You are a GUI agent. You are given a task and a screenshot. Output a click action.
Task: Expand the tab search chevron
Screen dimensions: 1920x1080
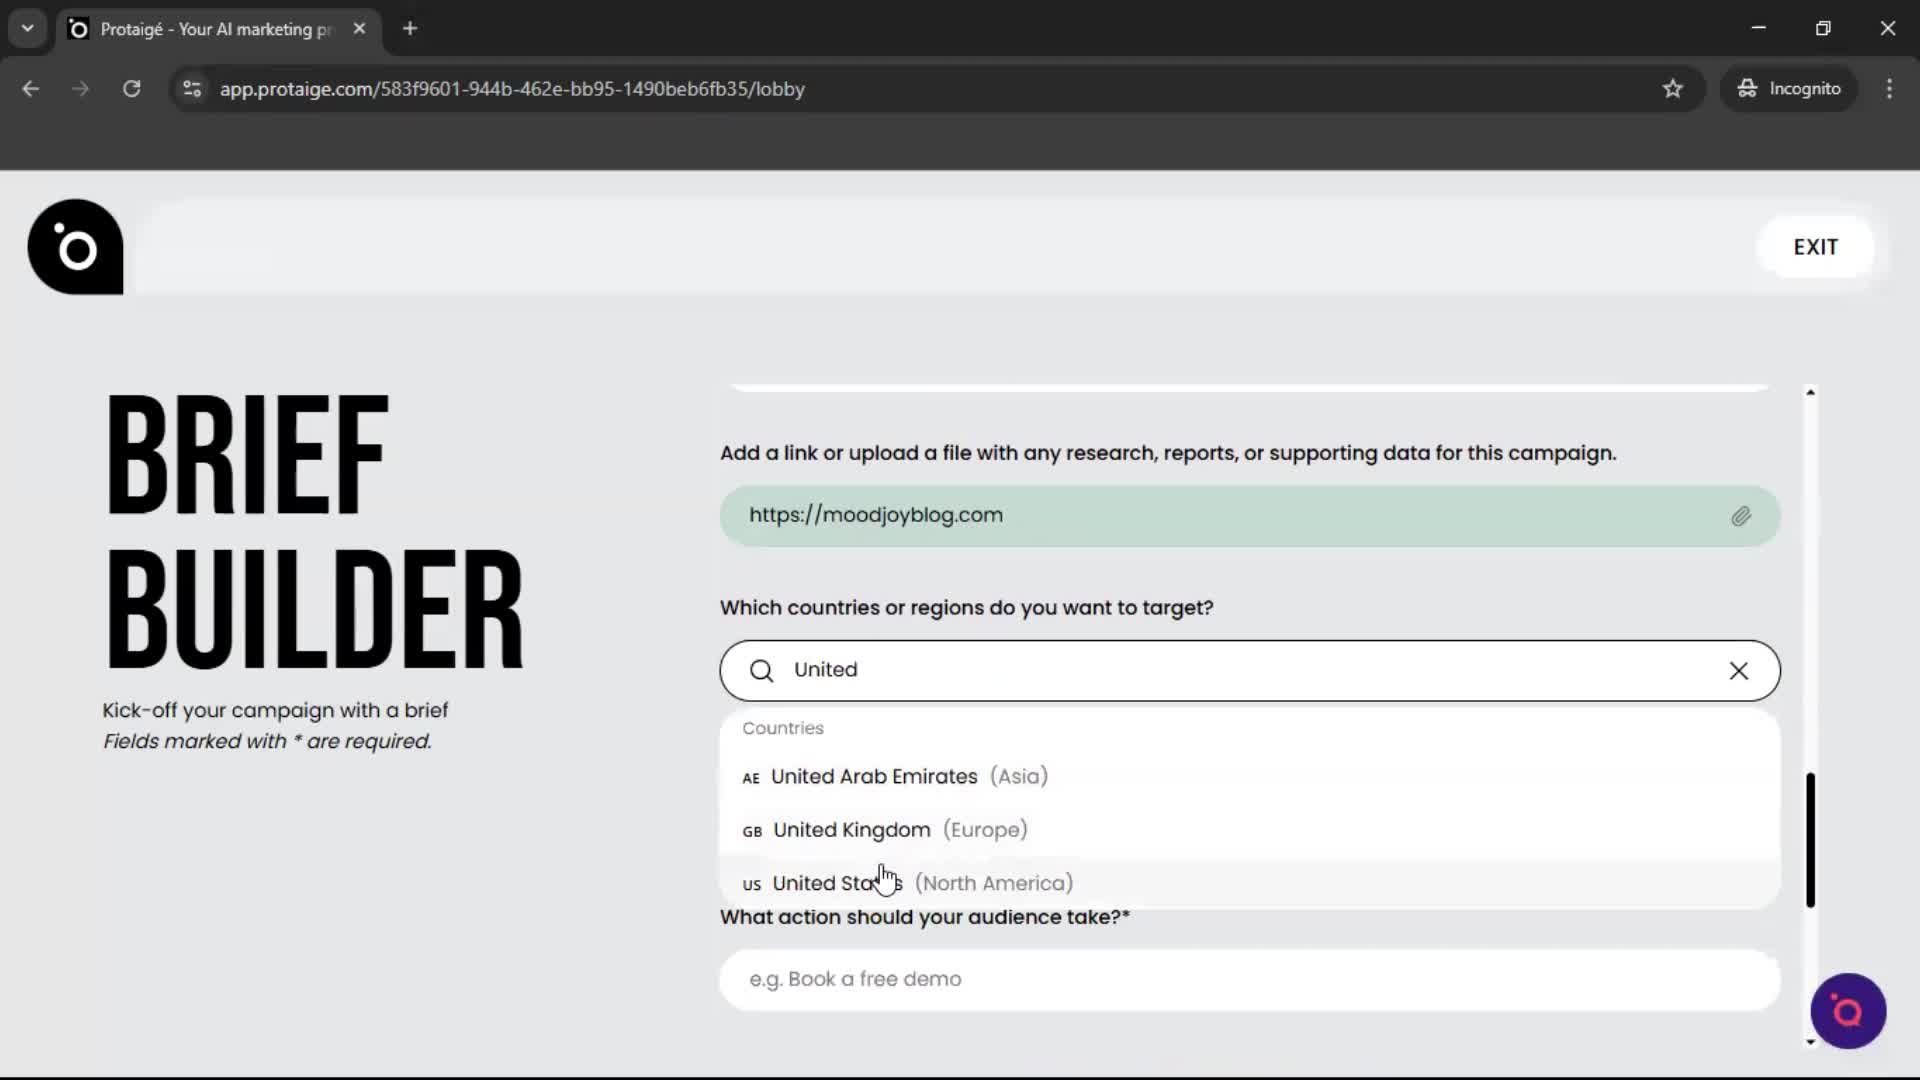(x=27, y=28)
